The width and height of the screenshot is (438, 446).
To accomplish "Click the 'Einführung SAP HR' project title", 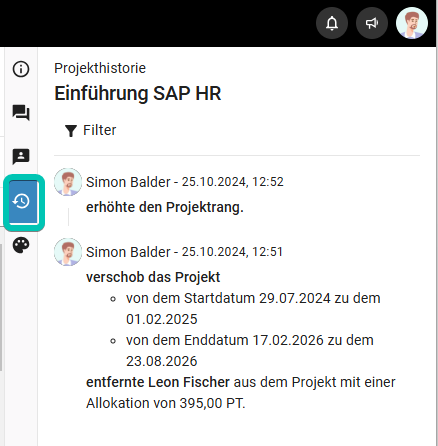I will tap(138, 93).
